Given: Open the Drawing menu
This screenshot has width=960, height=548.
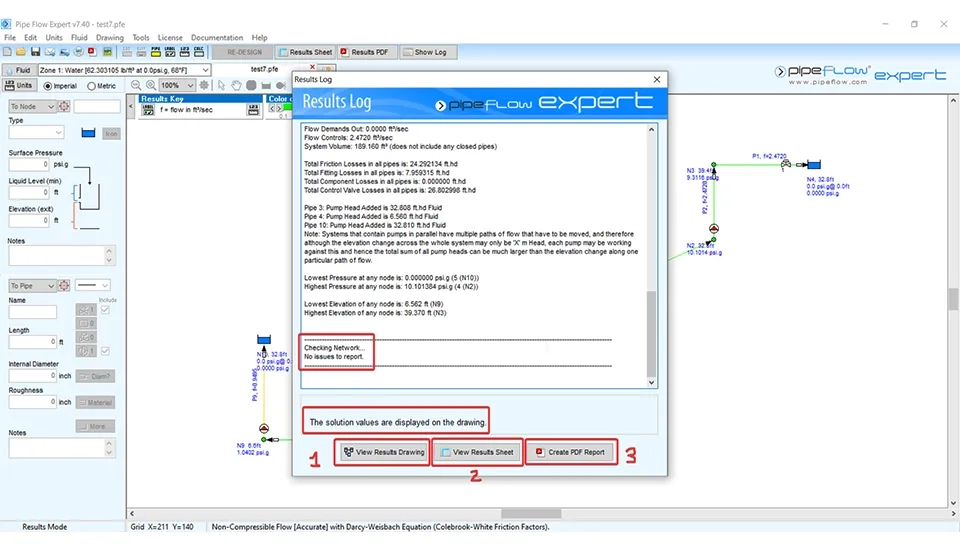Looking at the screenshot, I should pos(109,38).
